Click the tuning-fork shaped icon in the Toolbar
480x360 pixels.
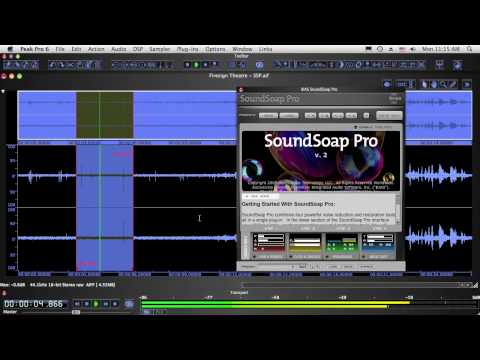click(440, 65)
